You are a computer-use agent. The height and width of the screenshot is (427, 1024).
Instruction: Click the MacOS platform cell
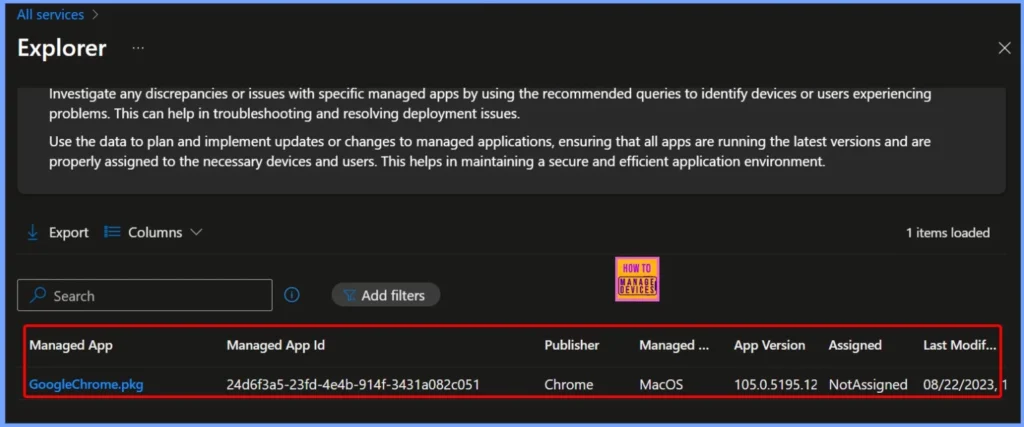661,385
